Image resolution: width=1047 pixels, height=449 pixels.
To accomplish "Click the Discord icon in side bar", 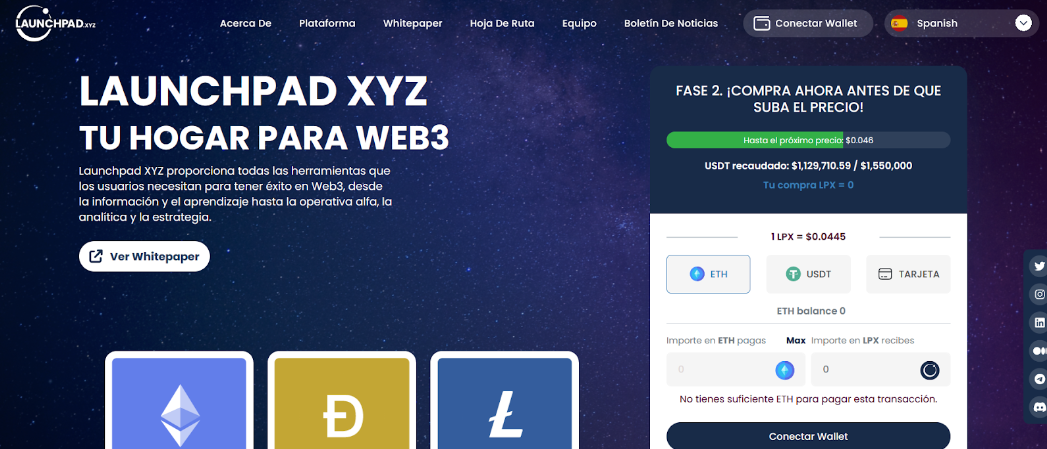I will pyautogui.click(x=1039, y=406).
